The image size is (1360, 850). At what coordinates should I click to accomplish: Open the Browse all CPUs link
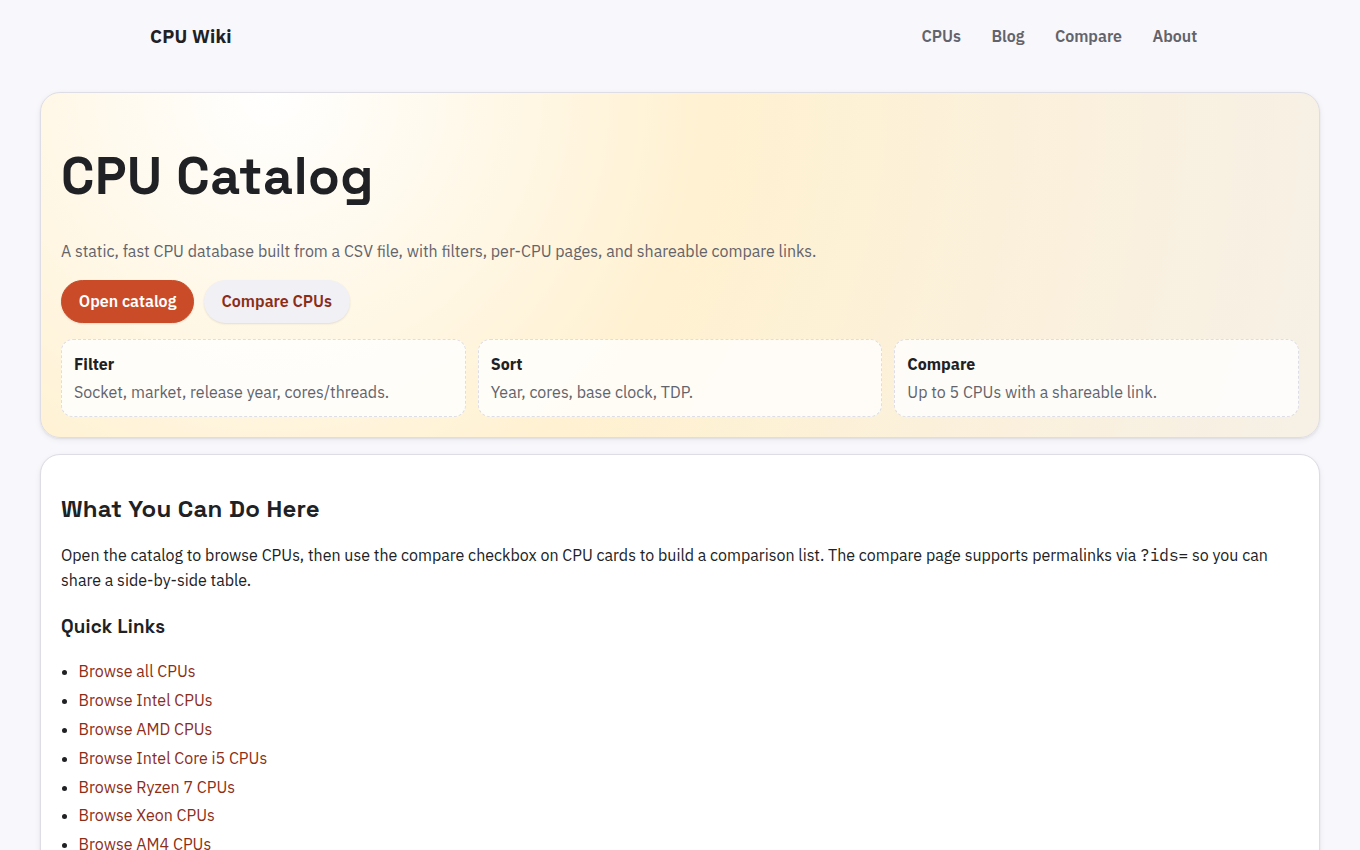click(x=137, y=671)
